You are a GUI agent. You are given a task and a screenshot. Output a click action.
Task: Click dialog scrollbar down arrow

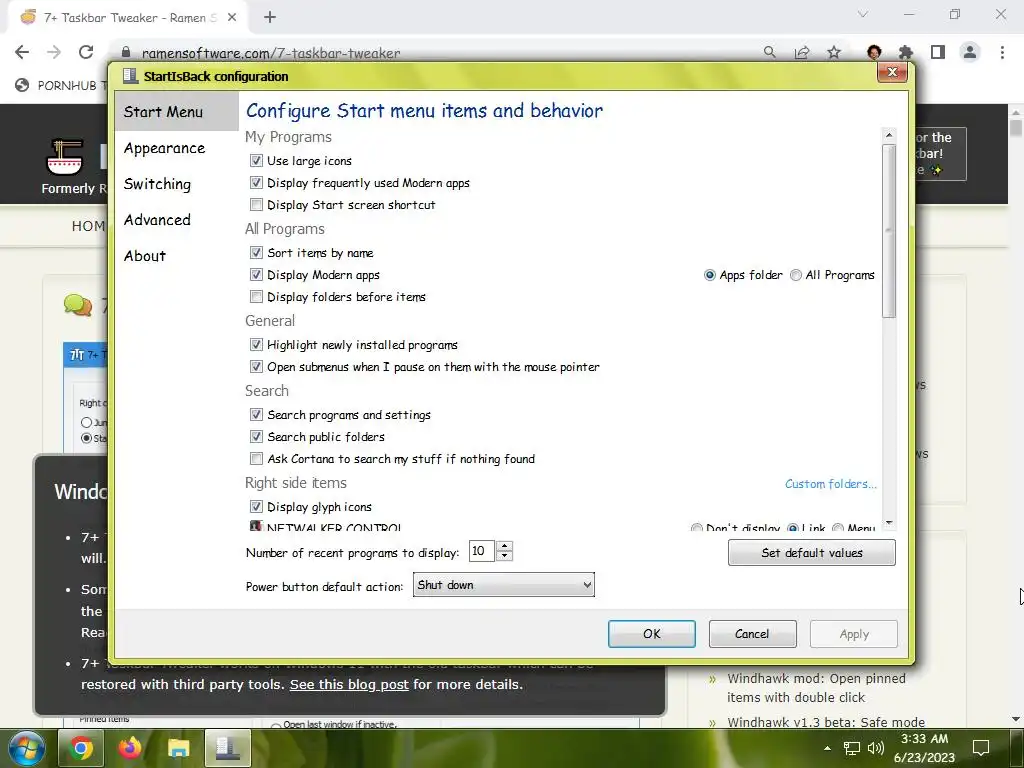pos(888,523)
